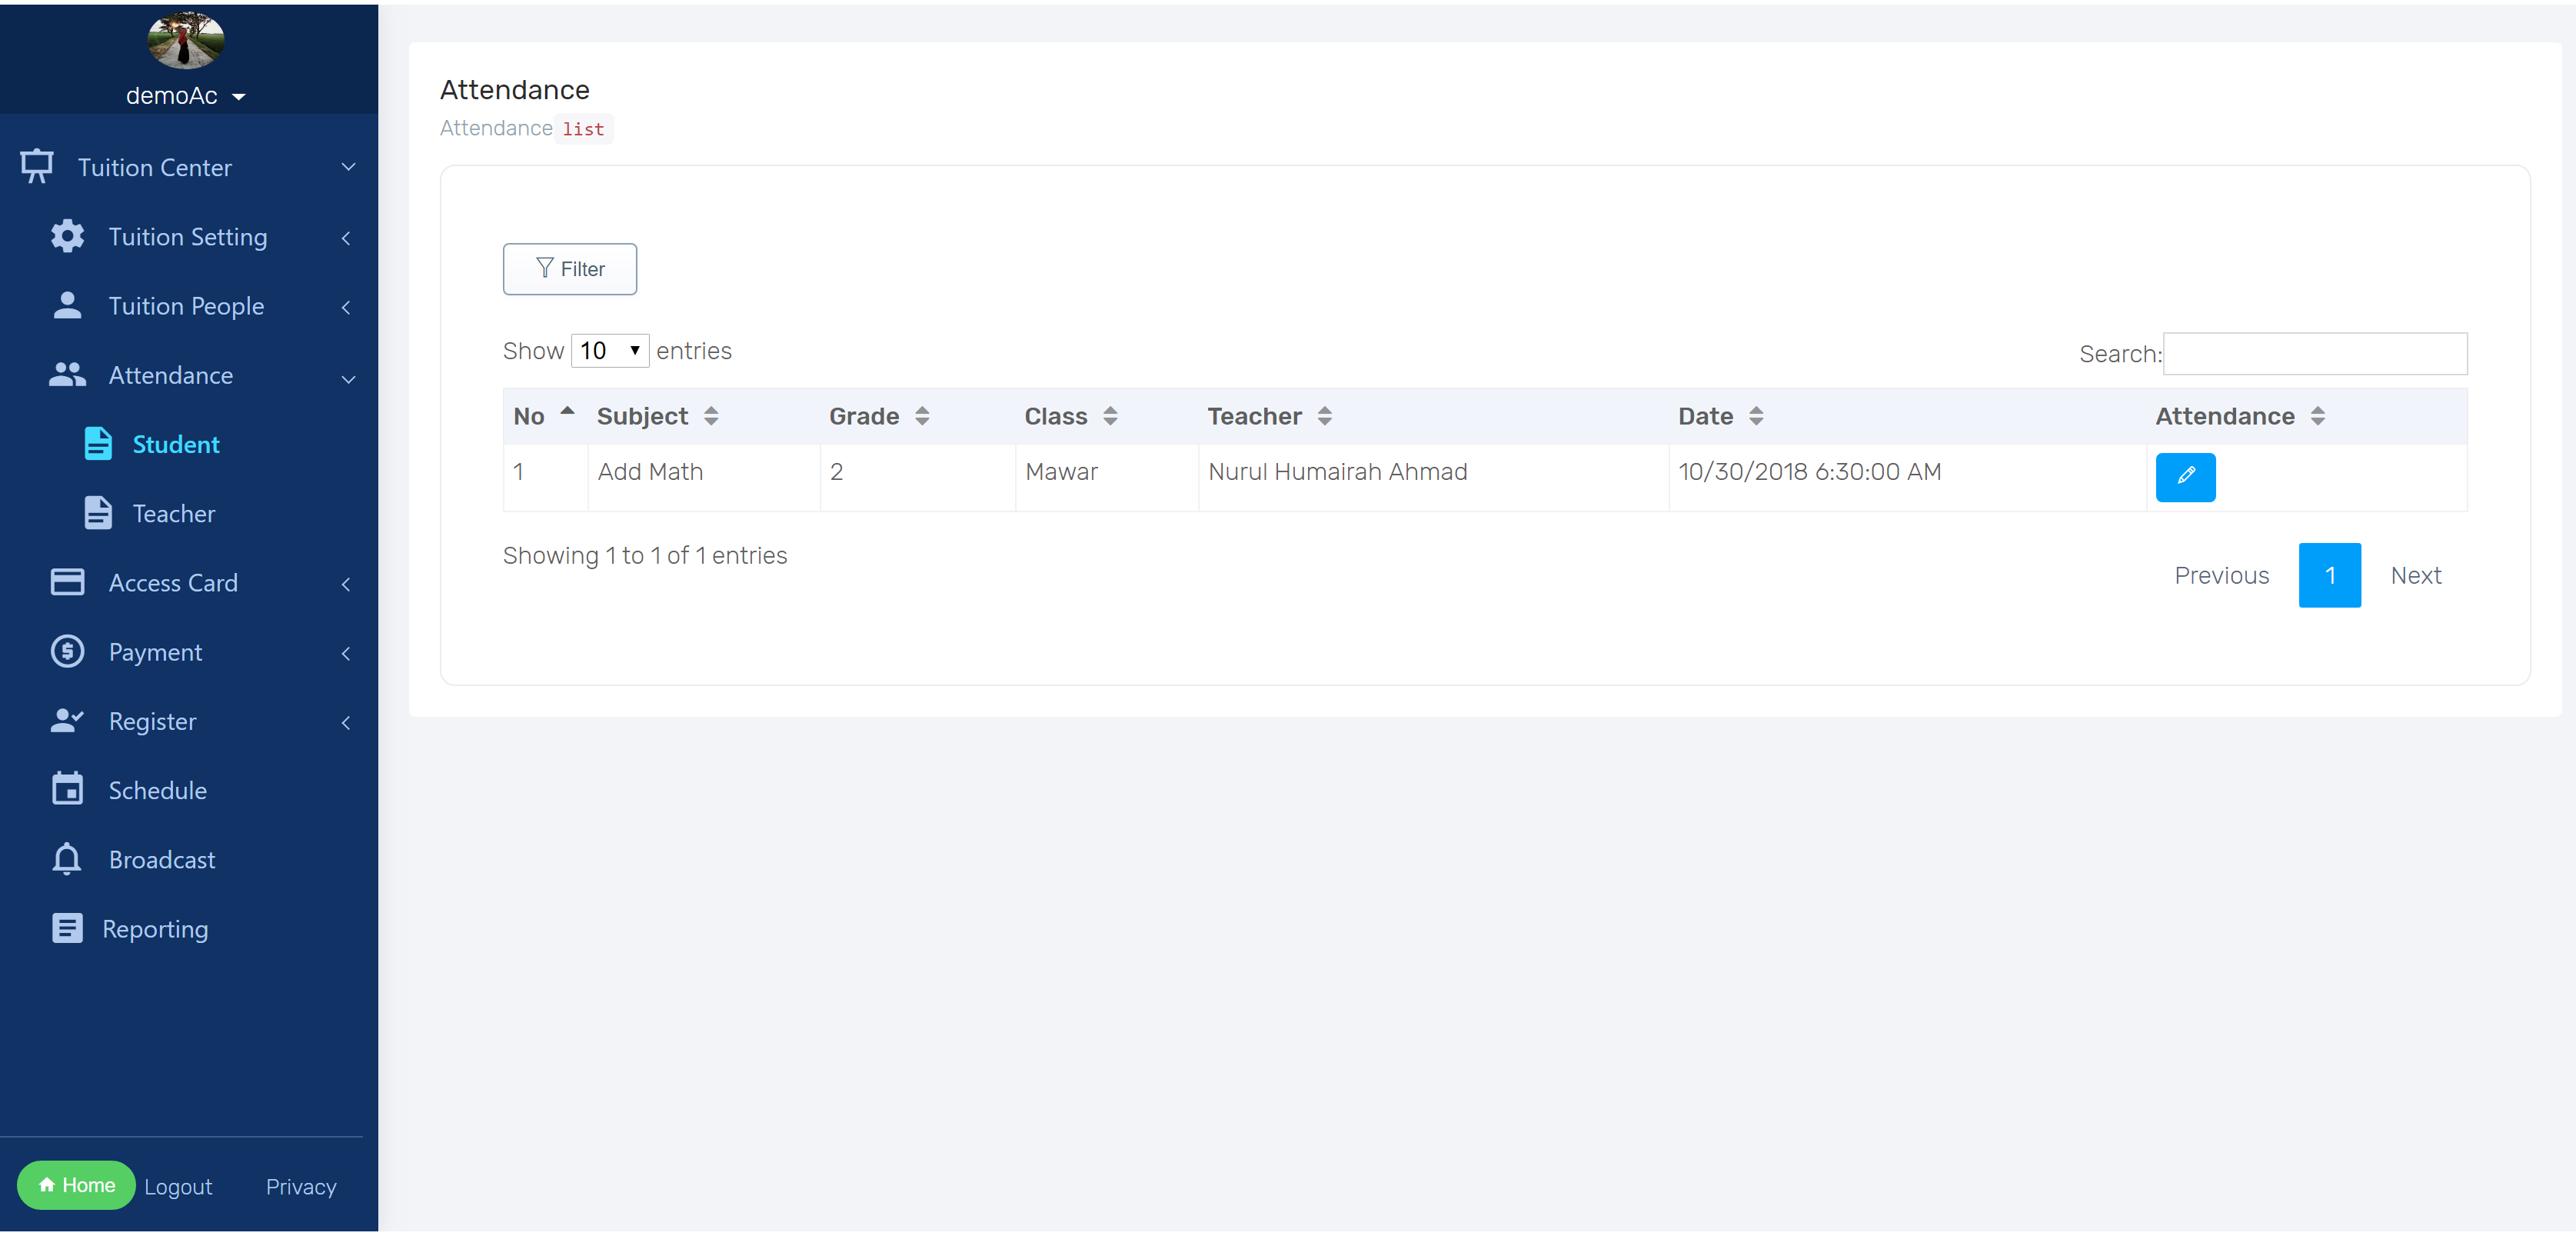Viewport: 2576px width, 1236px height.
Task: Open the Broadcast menu item
Action: [x=162, y=860]
